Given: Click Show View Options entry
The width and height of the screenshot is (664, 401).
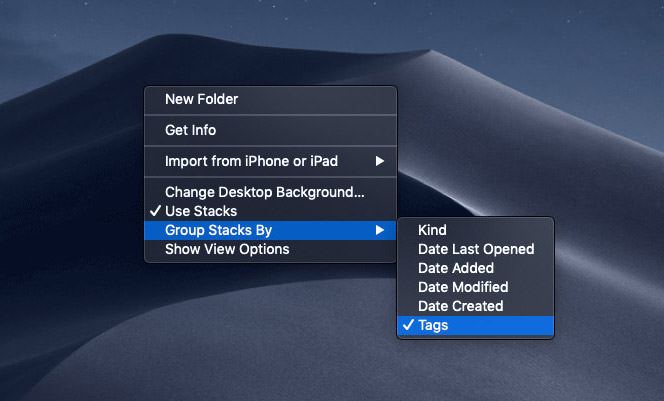Looking at the screenshot, I should [x=270, y=249].
